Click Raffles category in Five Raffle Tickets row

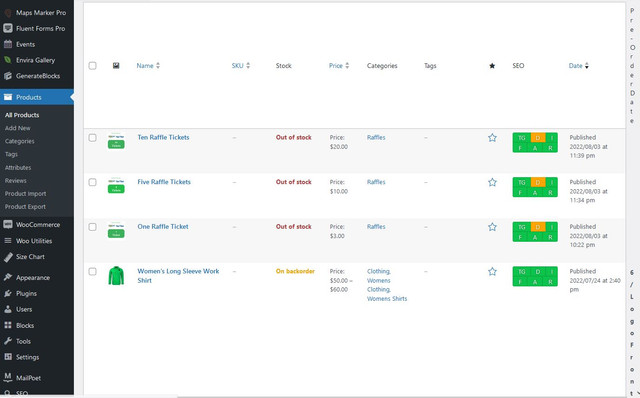tap(376, 182)
